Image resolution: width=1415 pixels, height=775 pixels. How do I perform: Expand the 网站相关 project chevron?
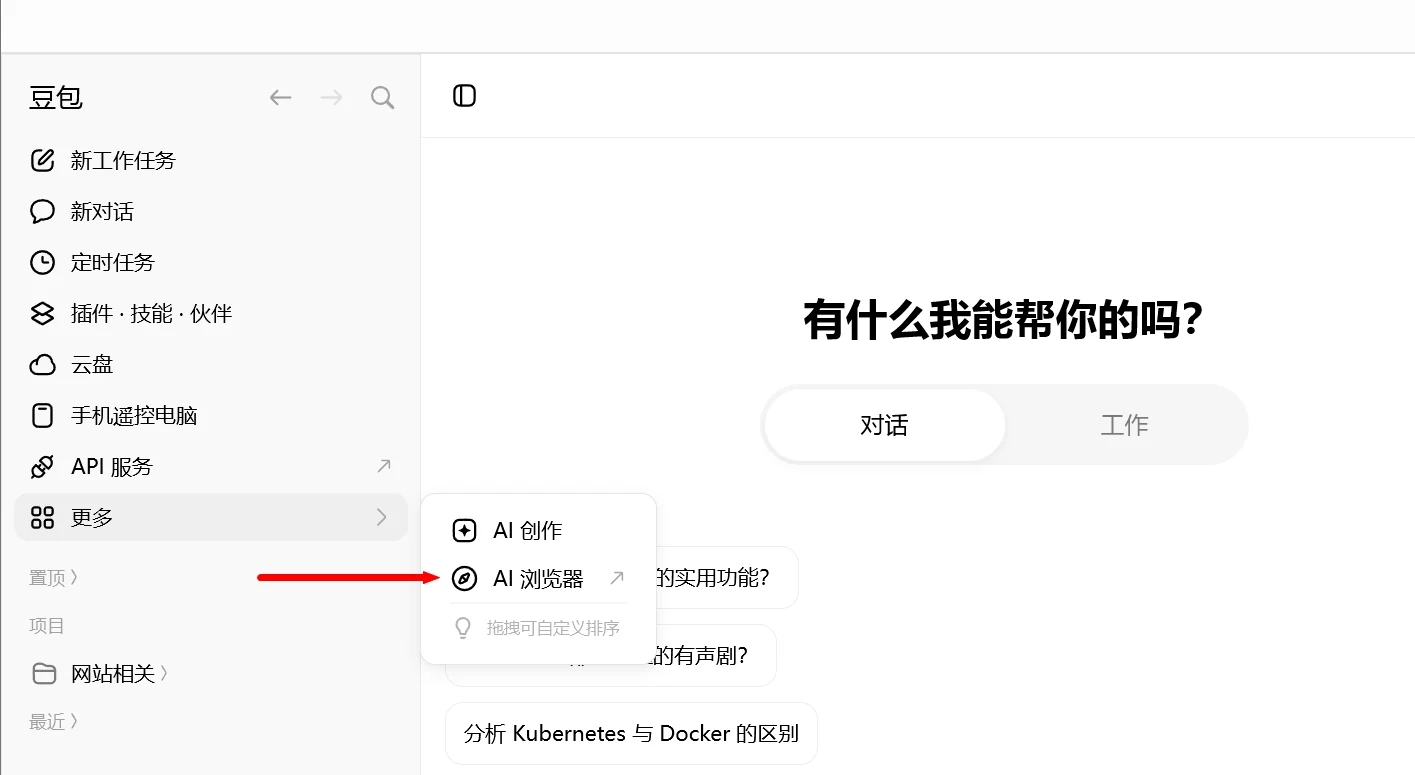point(164,674)
